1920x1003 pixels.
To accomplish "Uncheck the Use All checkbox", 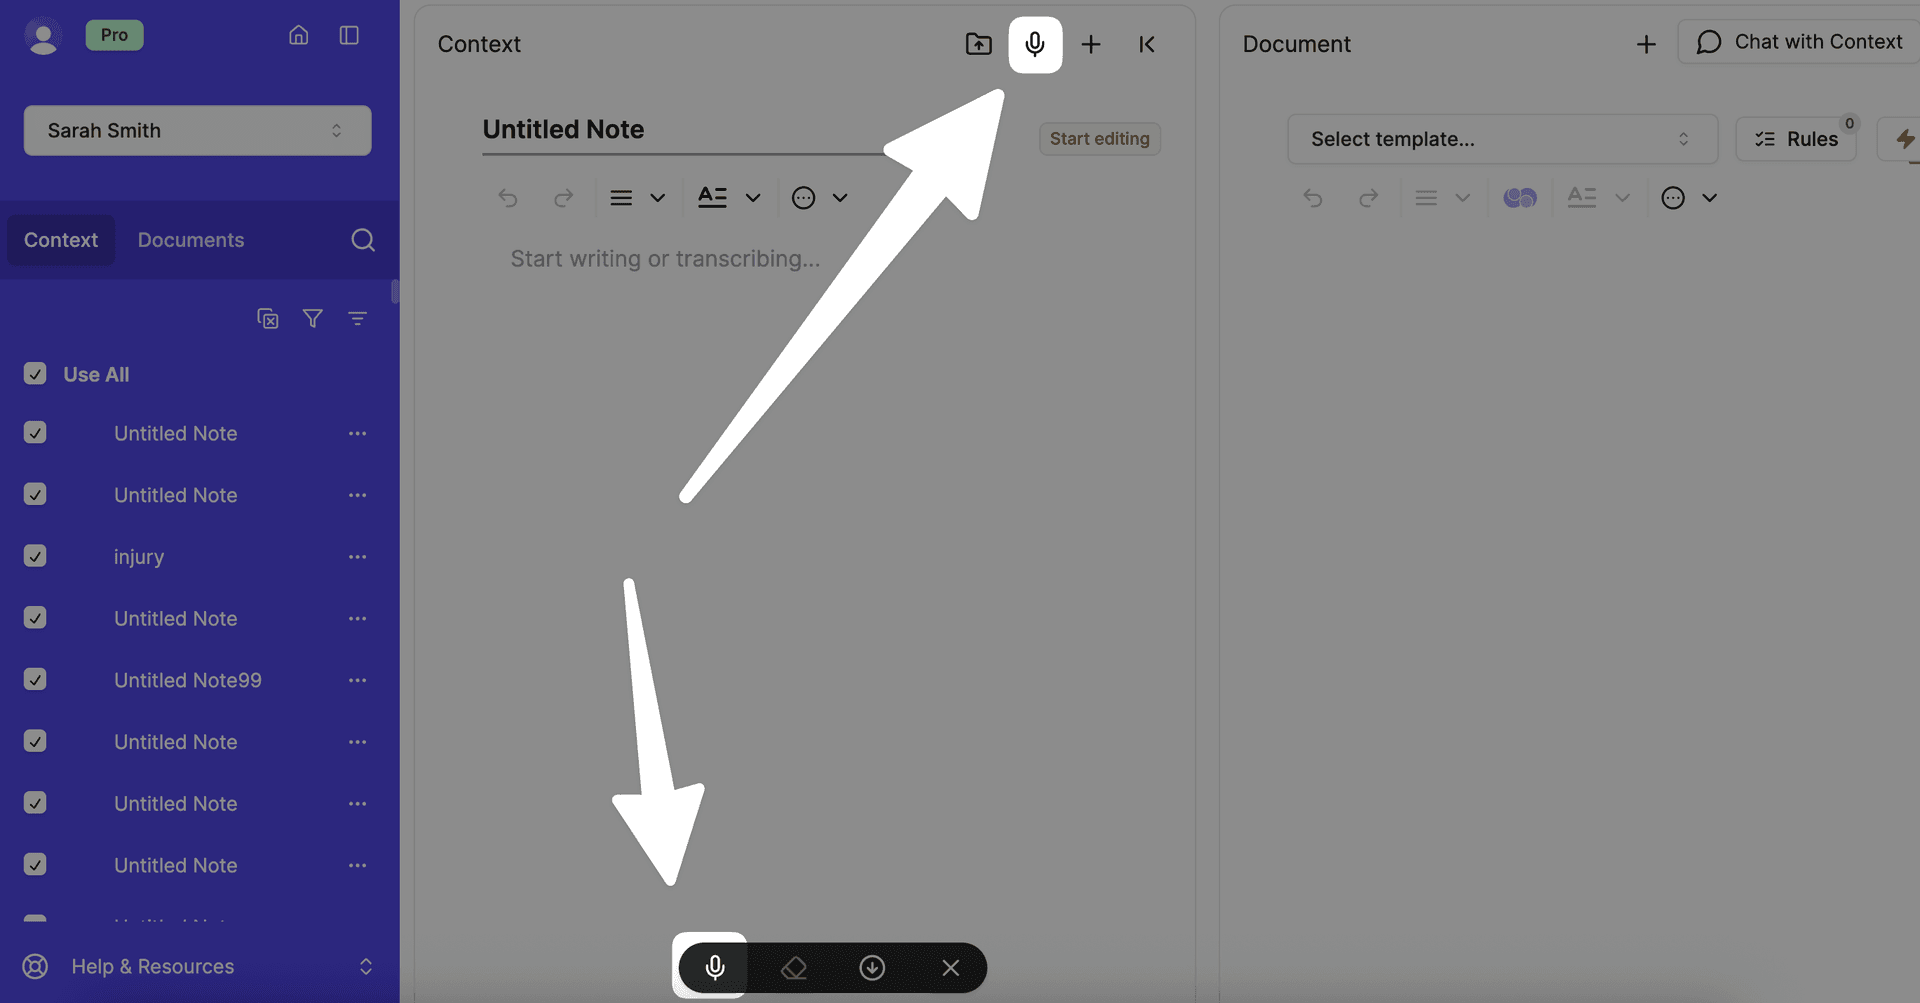I will (x=35, y=374).
